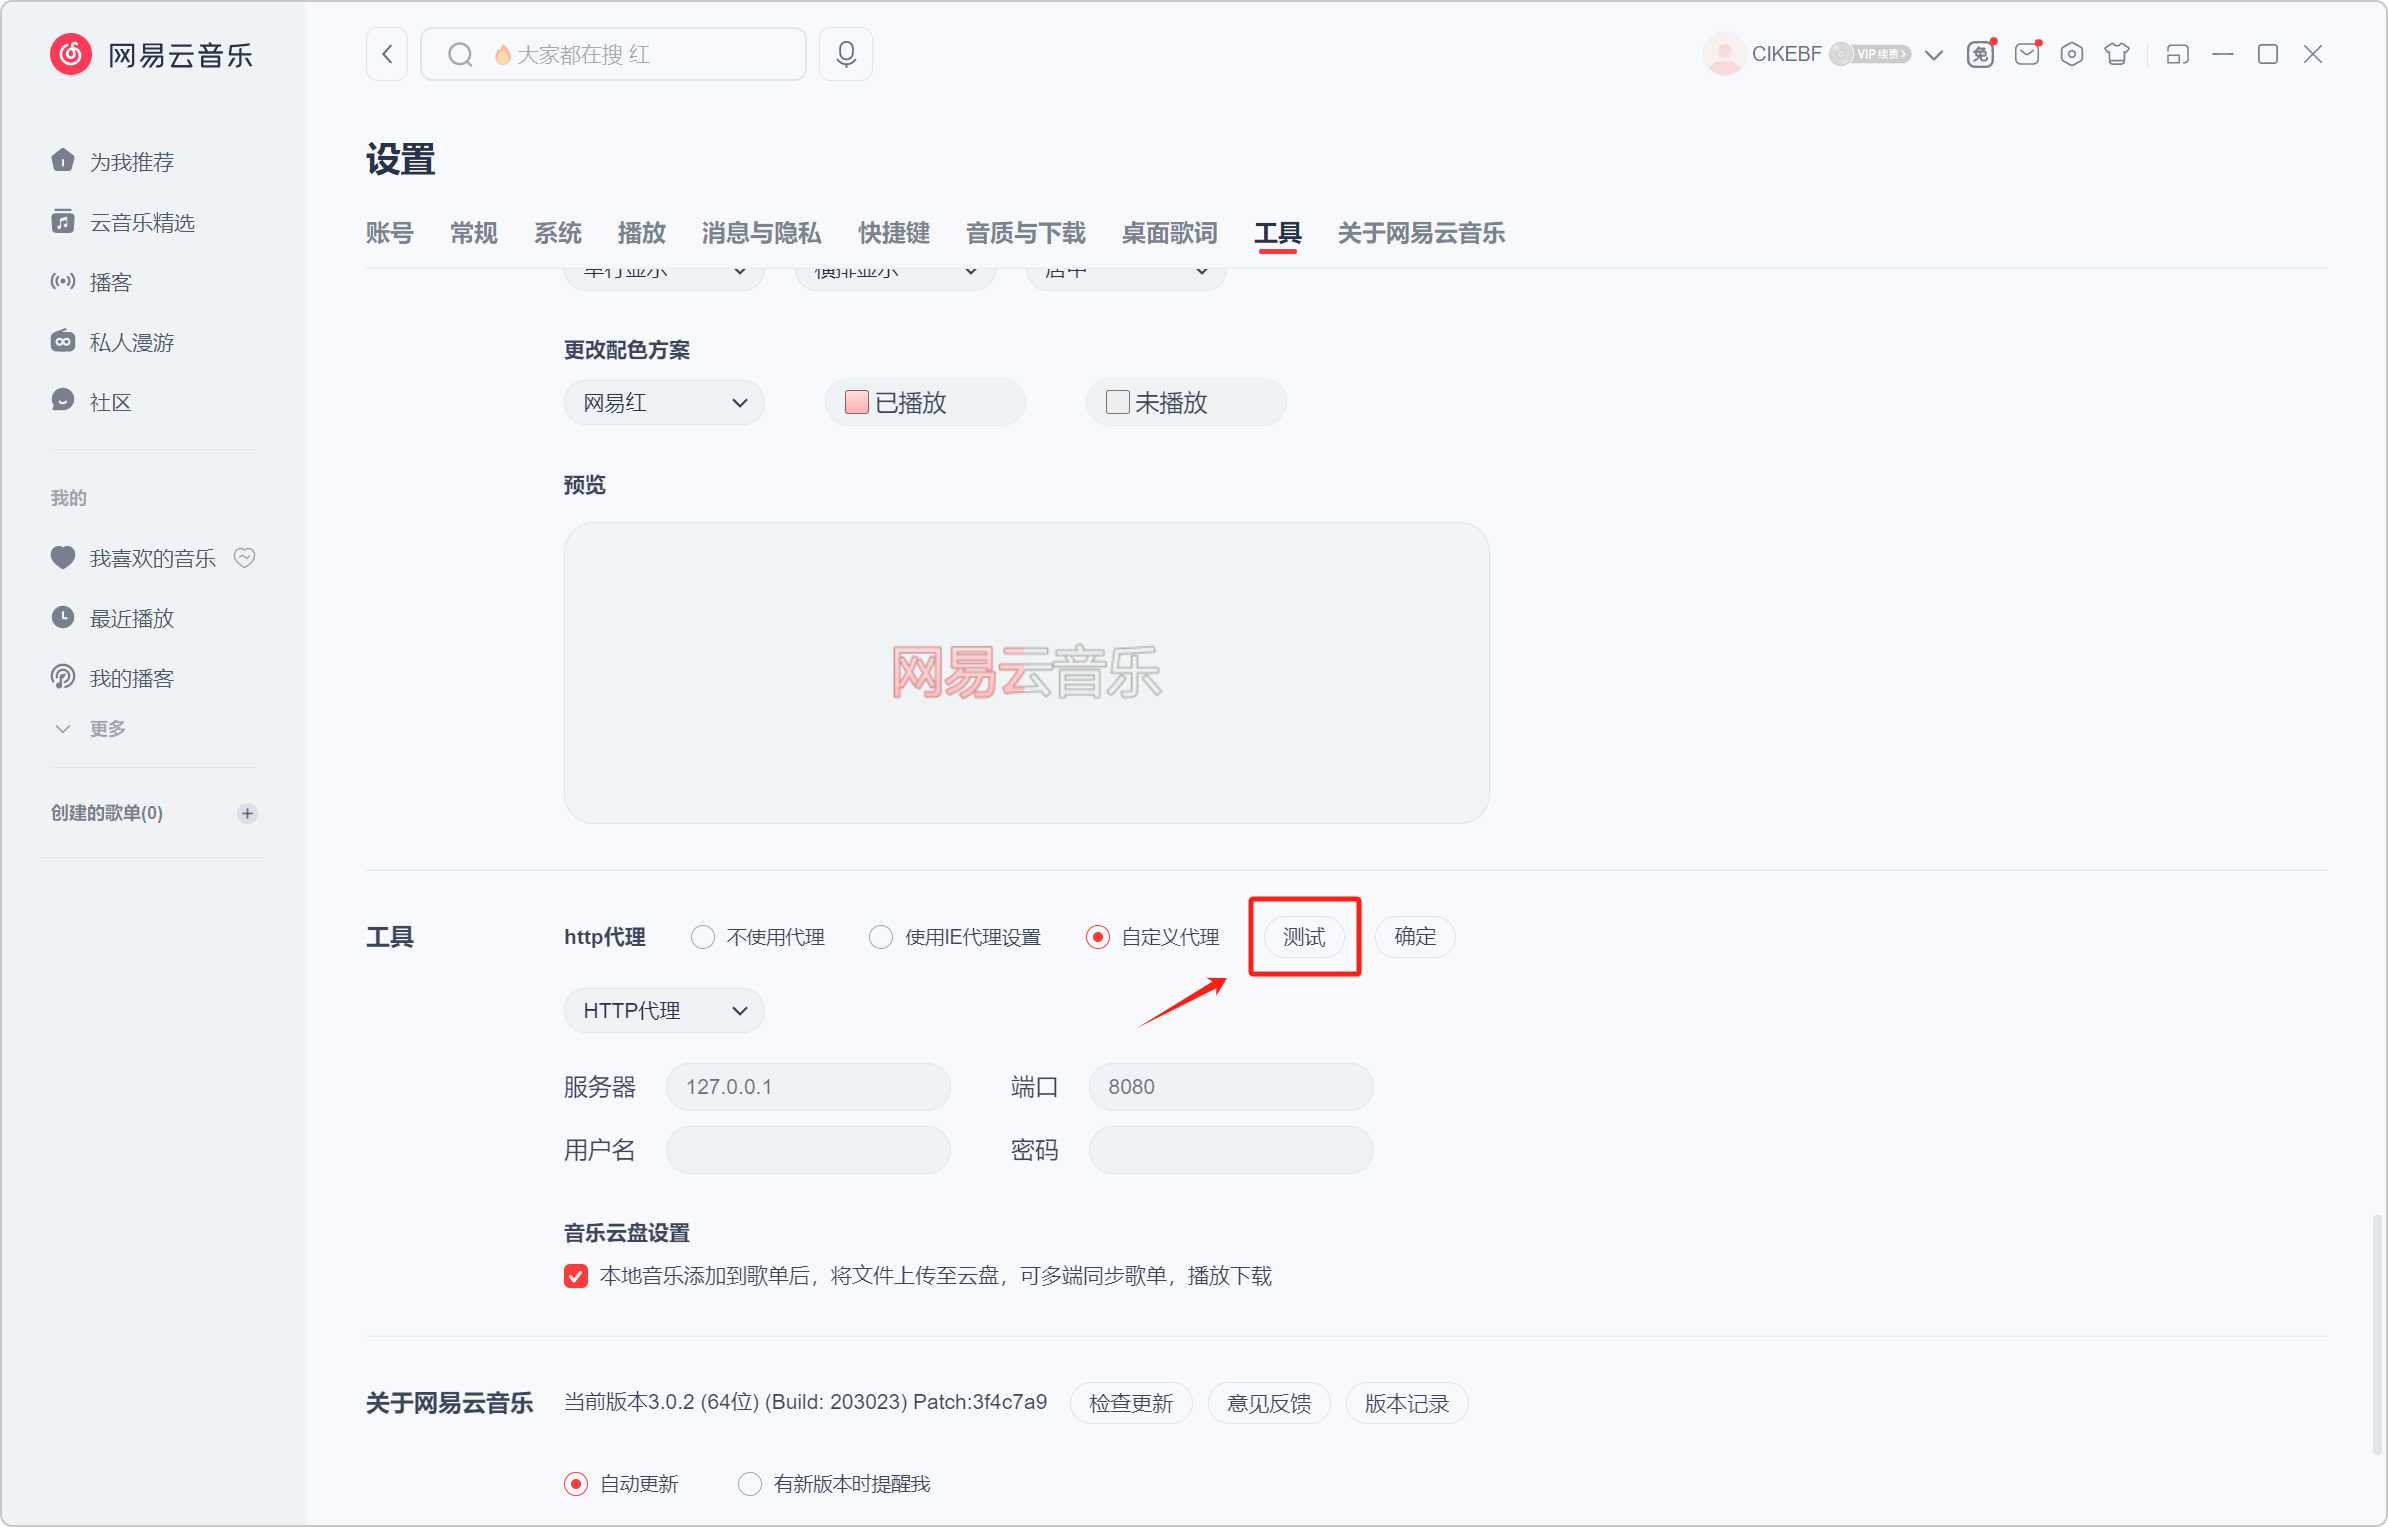
Task: Select 自定义代理 radio button
Action: [1097, 937]
